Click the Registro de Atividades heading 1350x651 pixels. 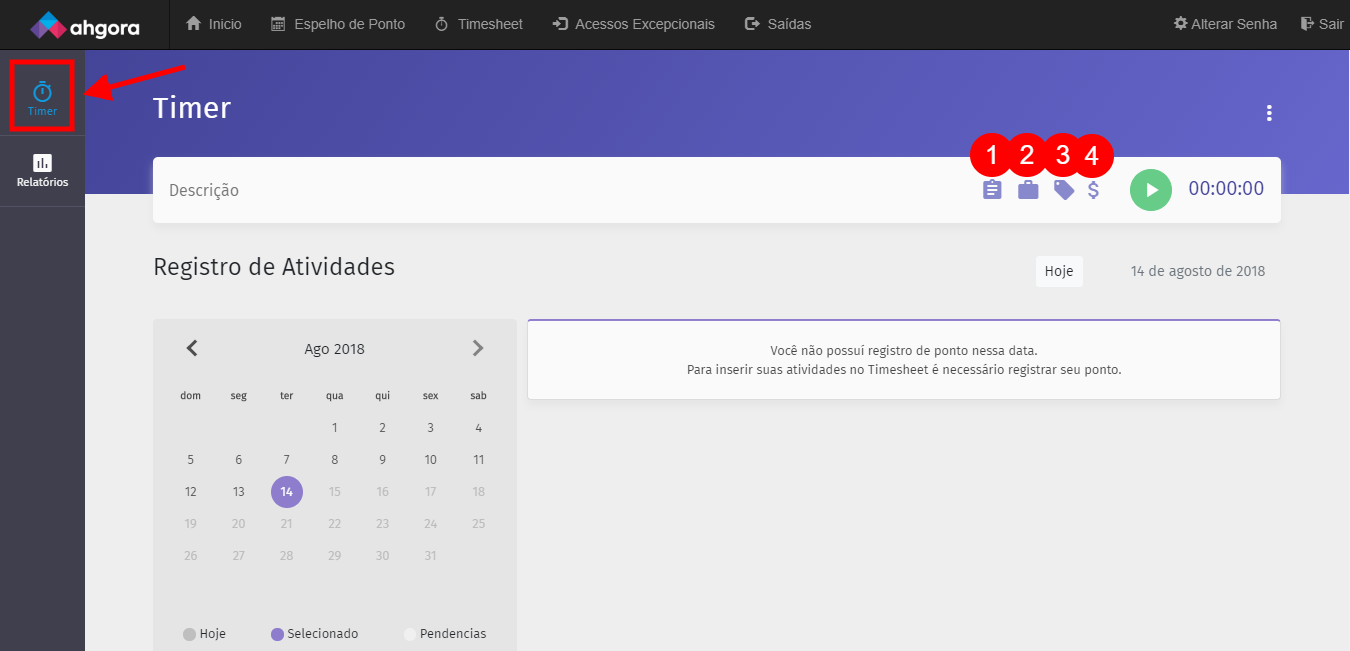274,267
